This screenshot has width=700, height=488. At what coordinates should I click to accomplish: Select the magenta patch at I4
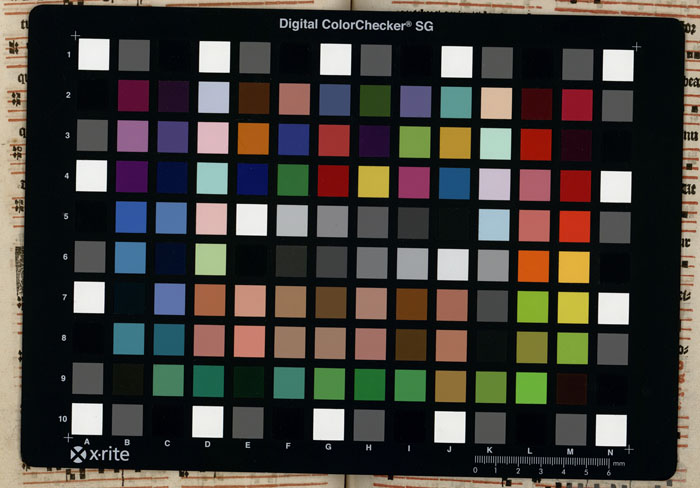click(x=414, y=183)
